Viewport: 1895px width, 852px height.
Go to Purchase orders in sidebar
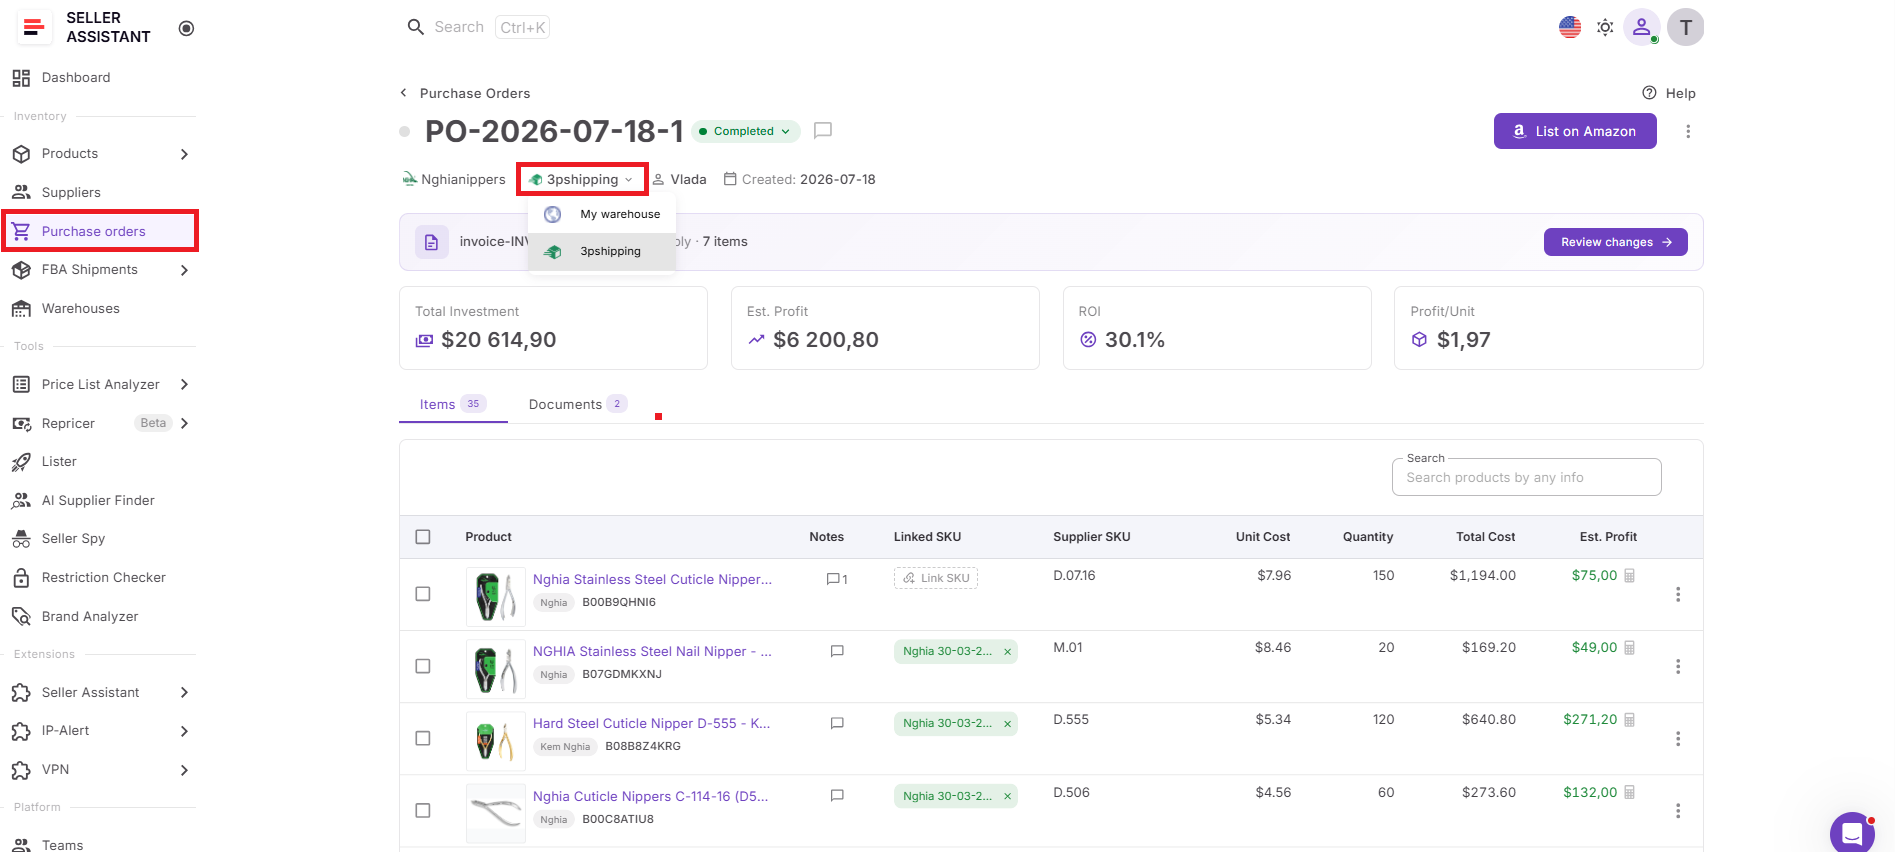(x=100, y=231)
